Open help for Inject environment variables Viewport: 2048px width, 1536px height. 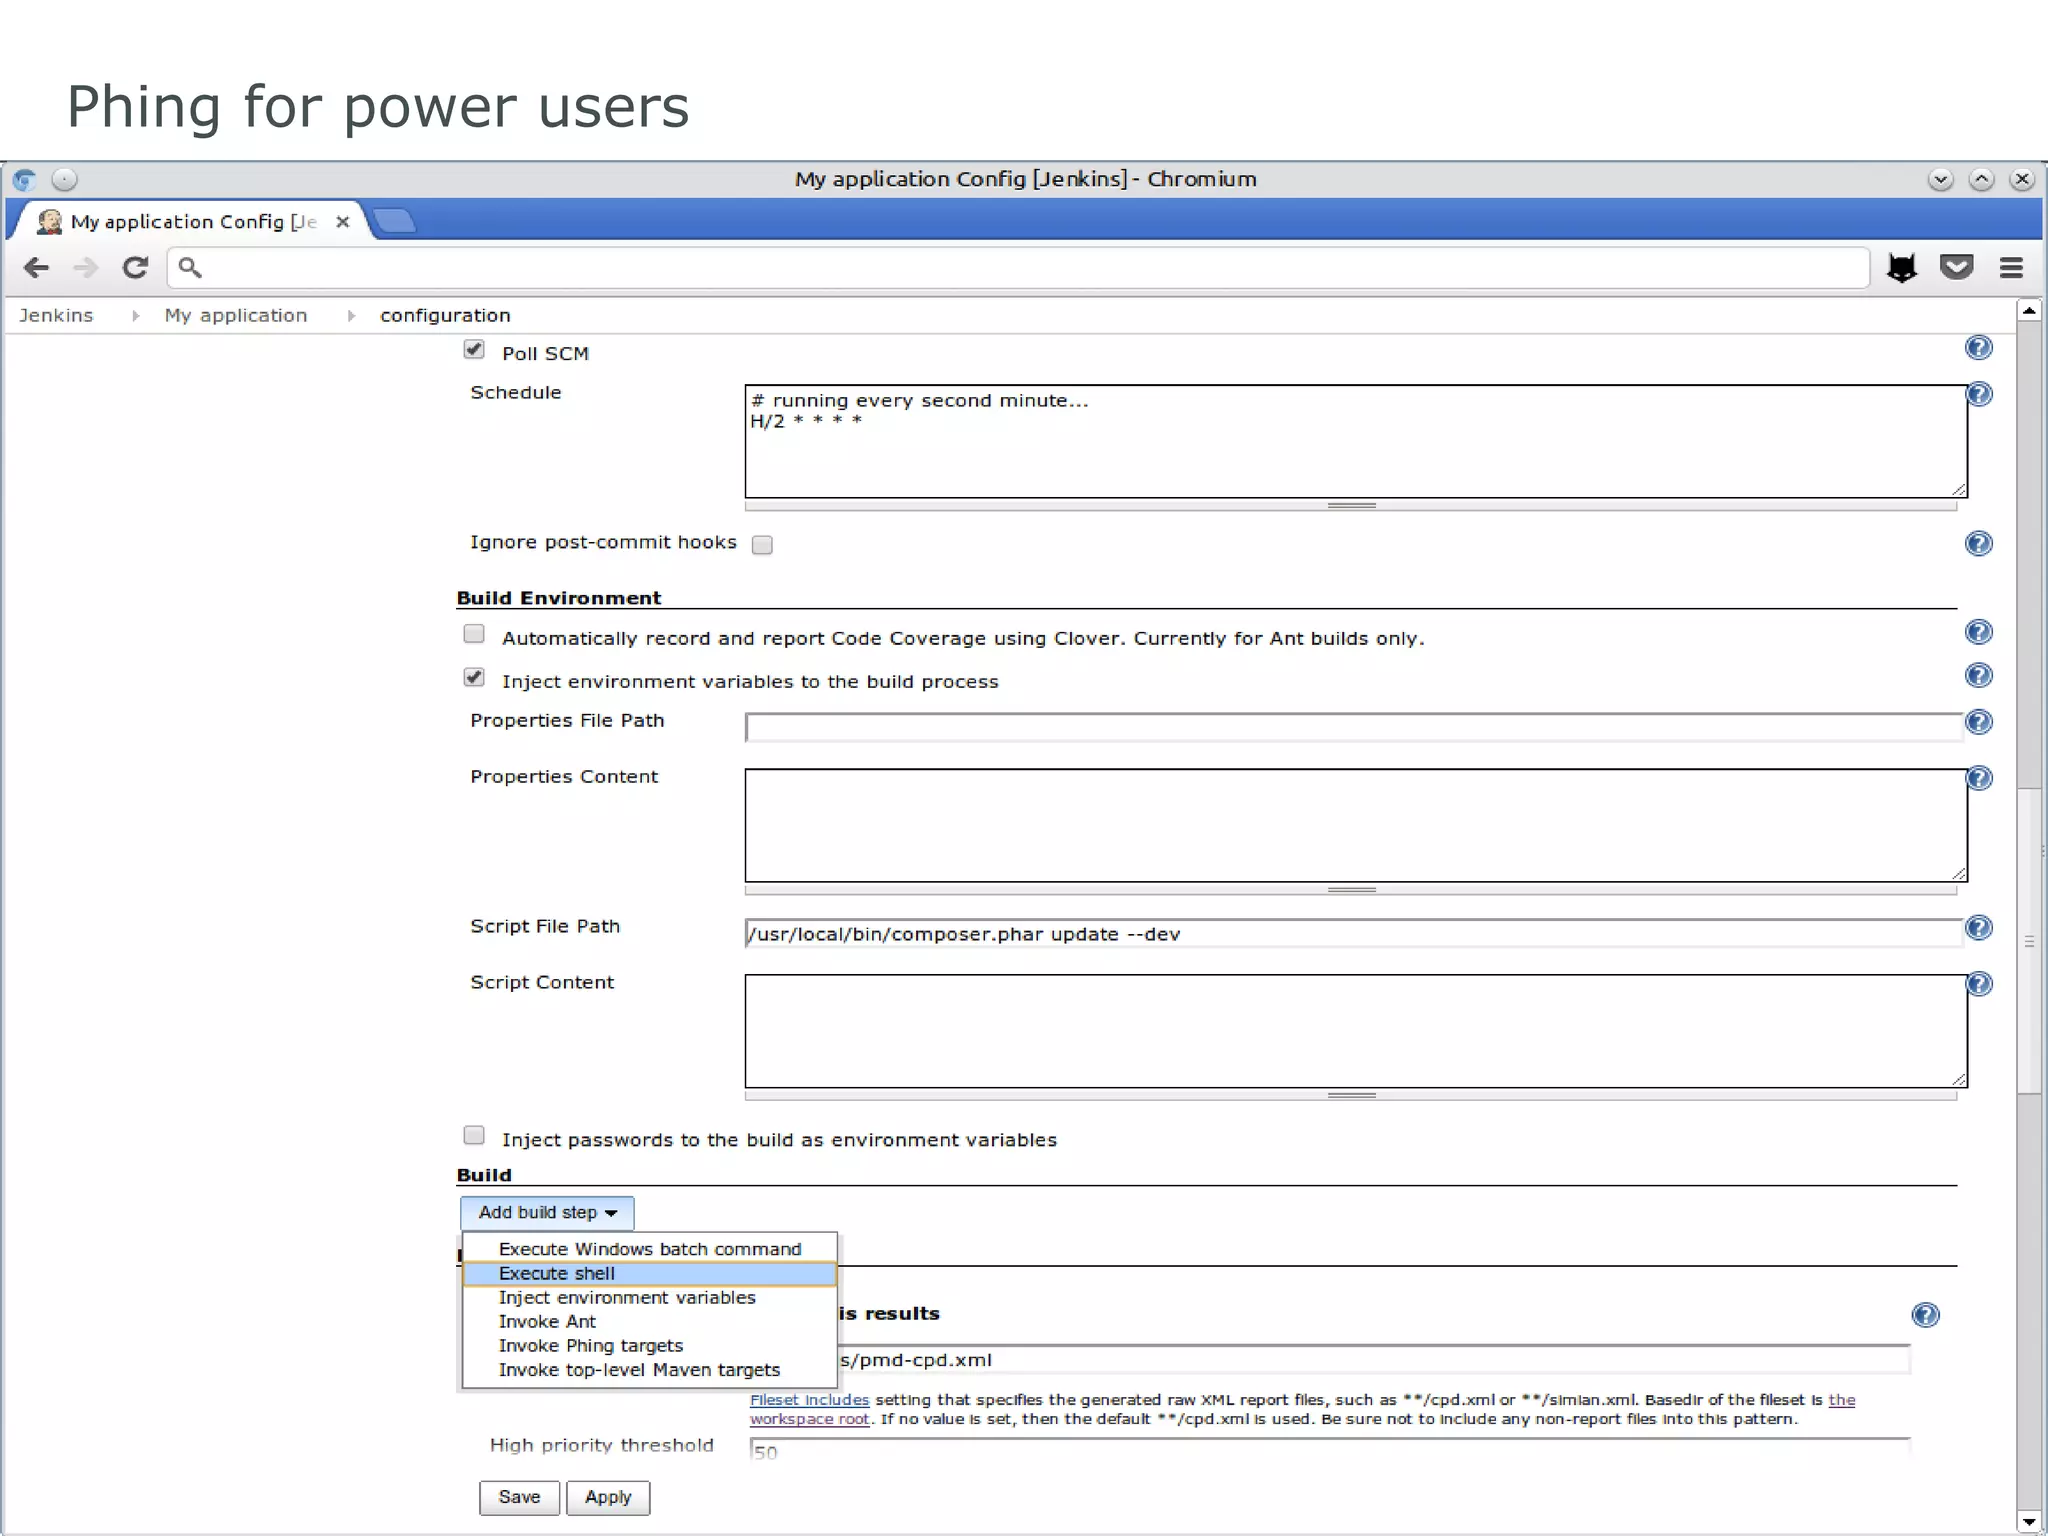[x=1978, y=675]
